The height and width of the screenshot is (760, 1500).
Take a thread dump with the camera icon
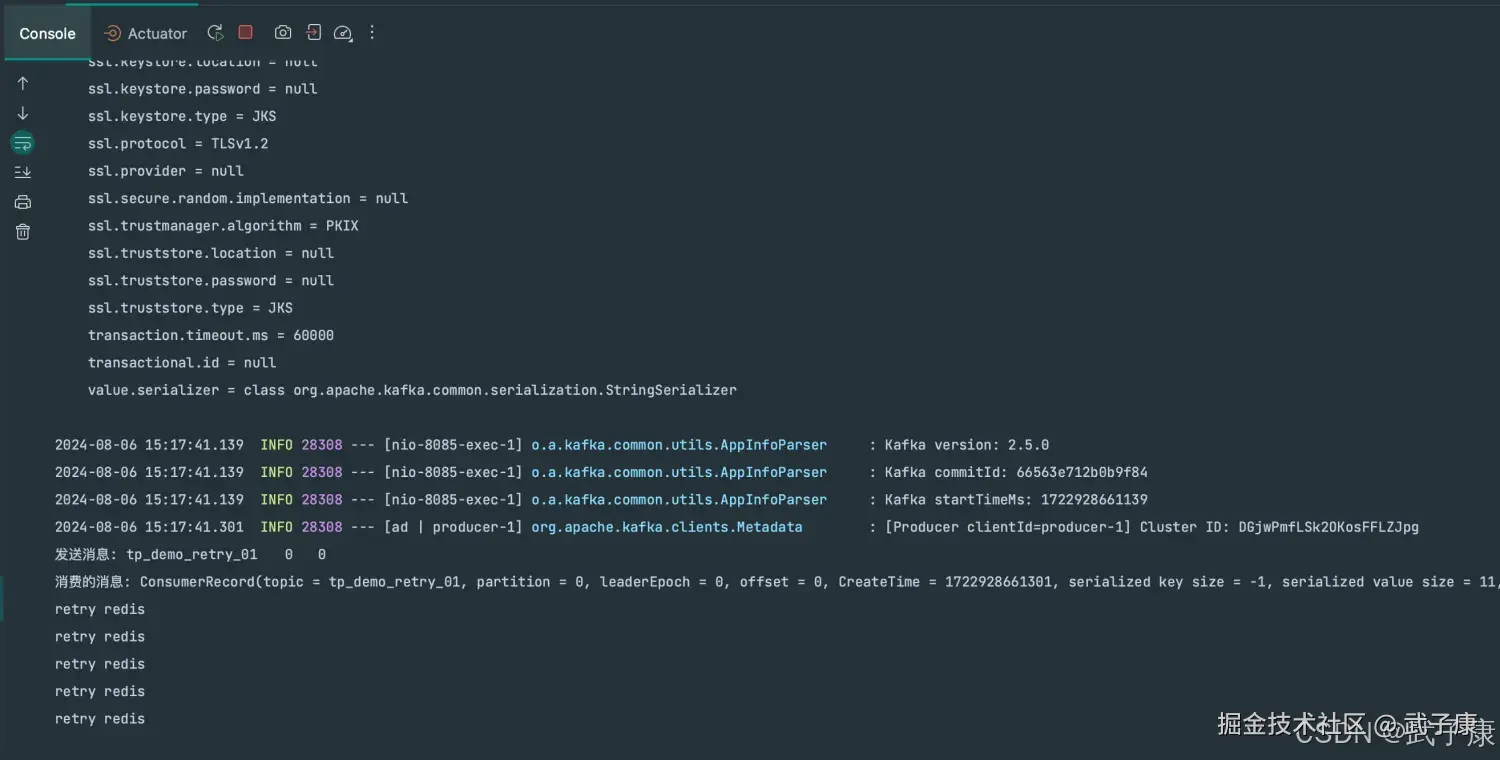pos(283,33)
